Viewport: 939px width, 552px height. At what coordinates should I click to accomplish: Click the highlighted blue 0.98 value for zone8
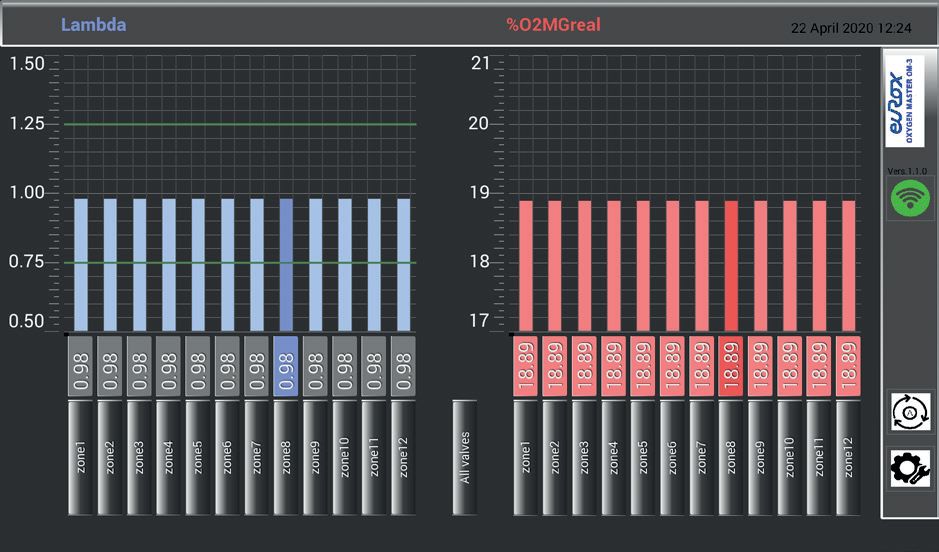pyautogui.click(x=286, y=365)
